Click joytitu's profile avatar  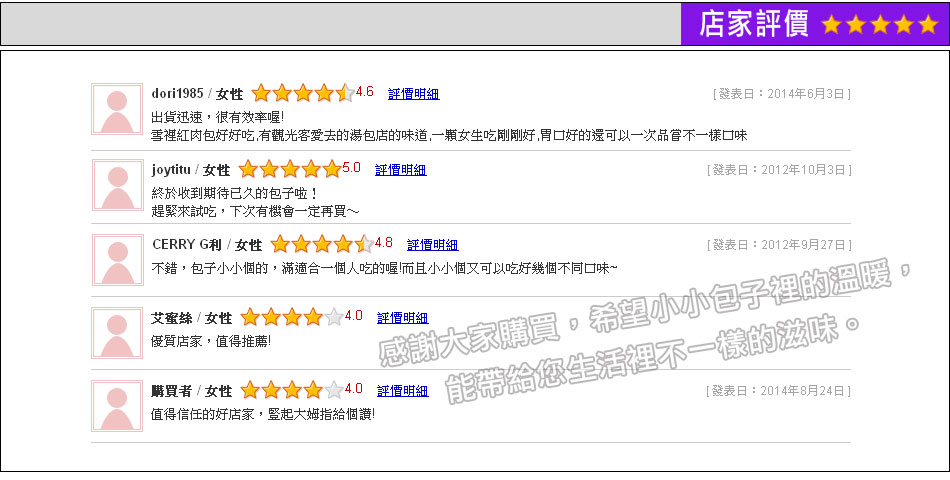117,185
